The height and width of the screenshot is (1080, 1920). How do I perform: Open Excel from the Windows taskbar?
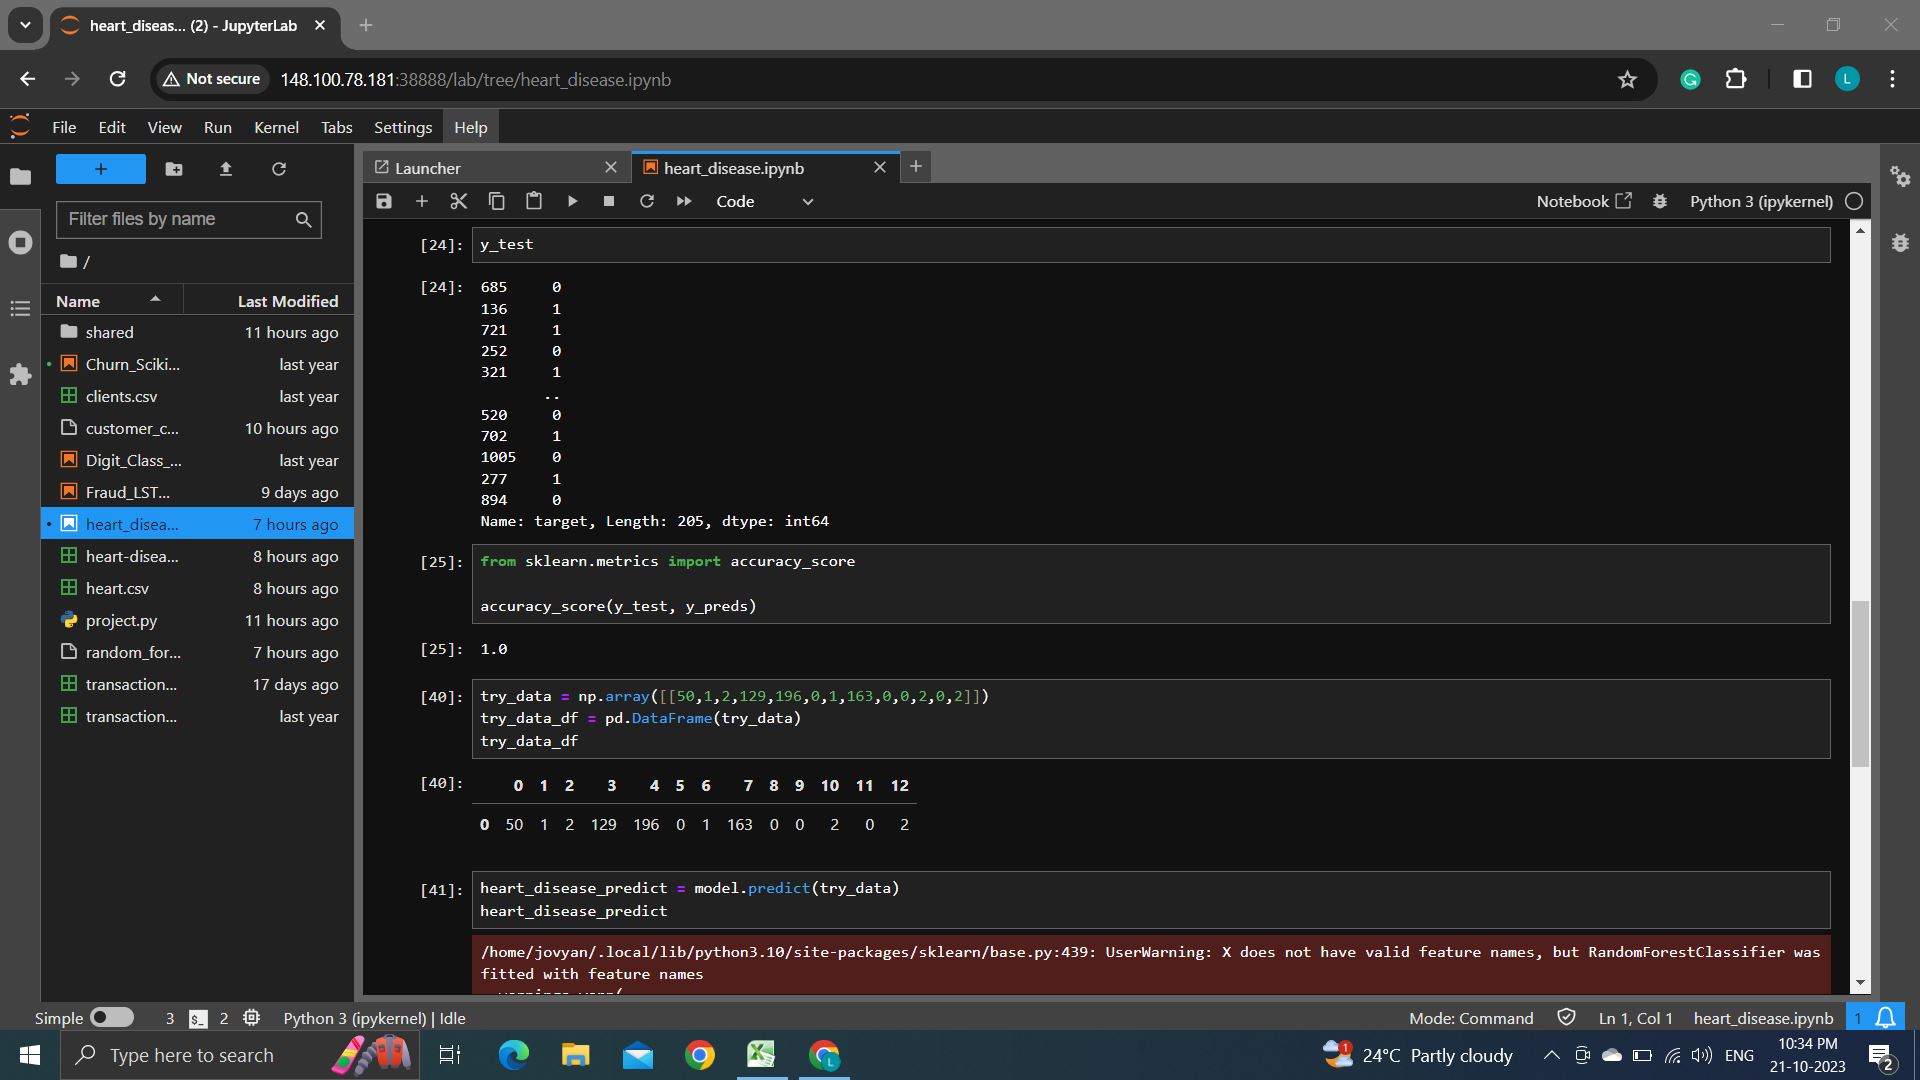(x=761, y=1055)
